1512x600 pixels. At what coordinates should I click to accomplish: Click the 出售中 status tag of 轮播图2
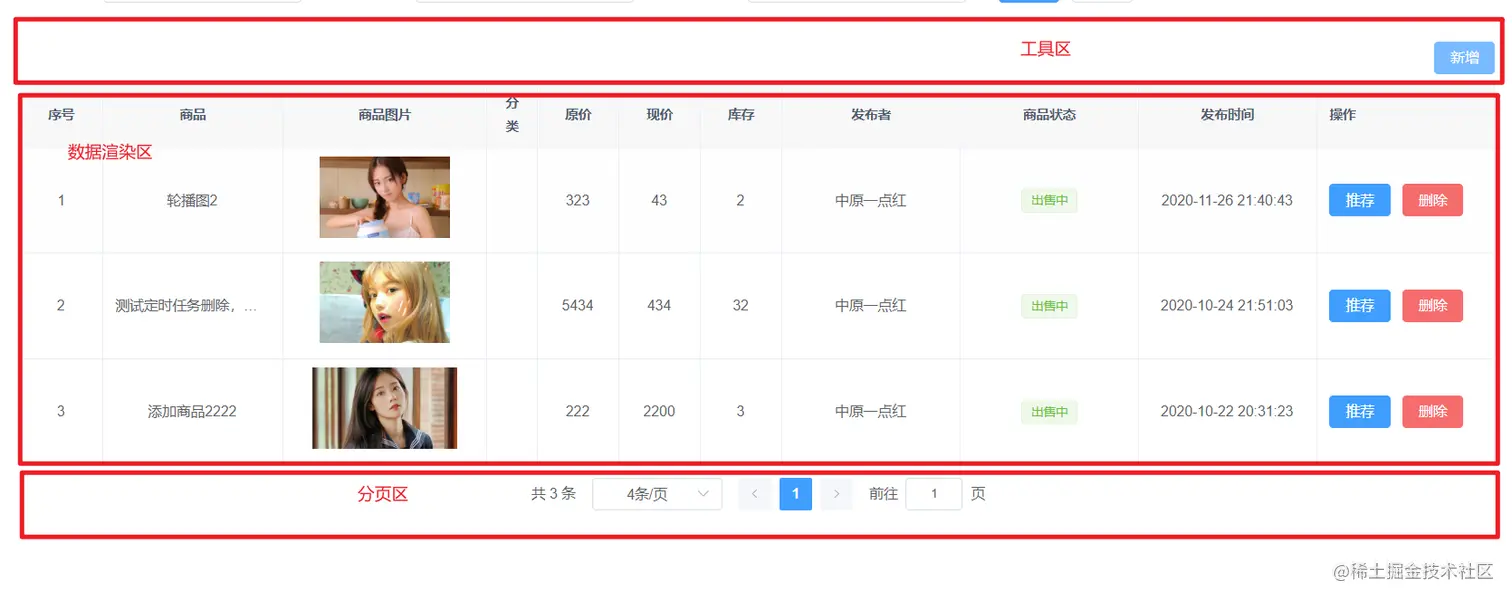coord(1048,200)
